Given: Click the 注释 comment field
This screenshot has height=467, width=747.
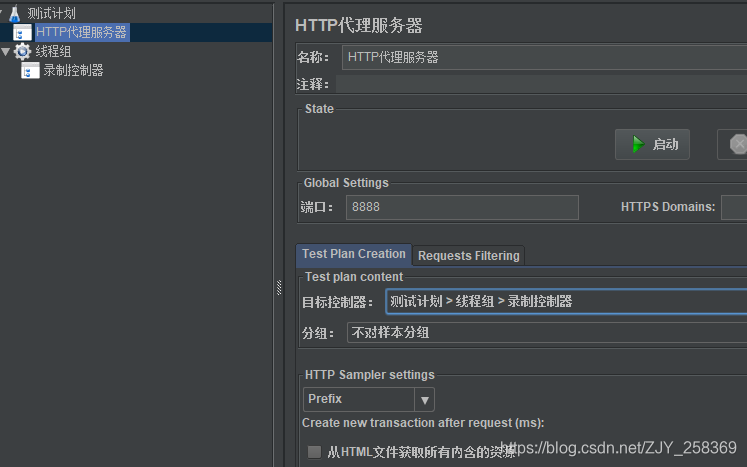Looking at the screenshot, I should [541, 84].
